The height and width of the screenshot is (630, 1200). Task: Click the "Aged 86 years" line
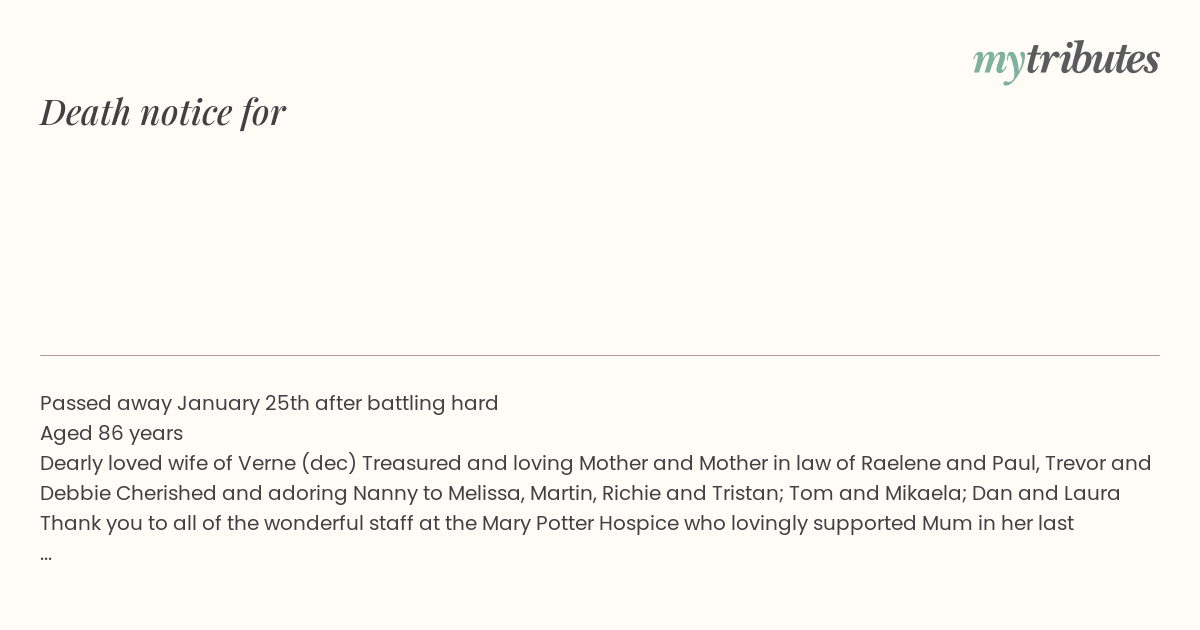(x=111, y=433)
